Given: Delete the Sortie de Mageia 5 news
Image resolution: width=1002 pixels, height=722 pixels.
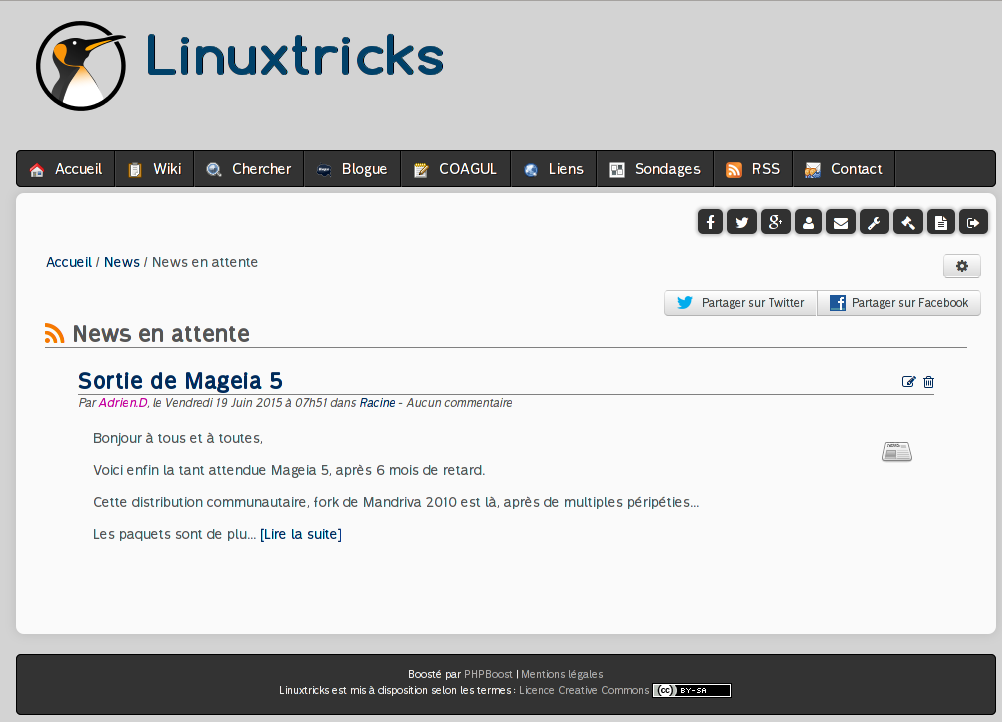Looking at the screenshot, I should coord(929,381).
